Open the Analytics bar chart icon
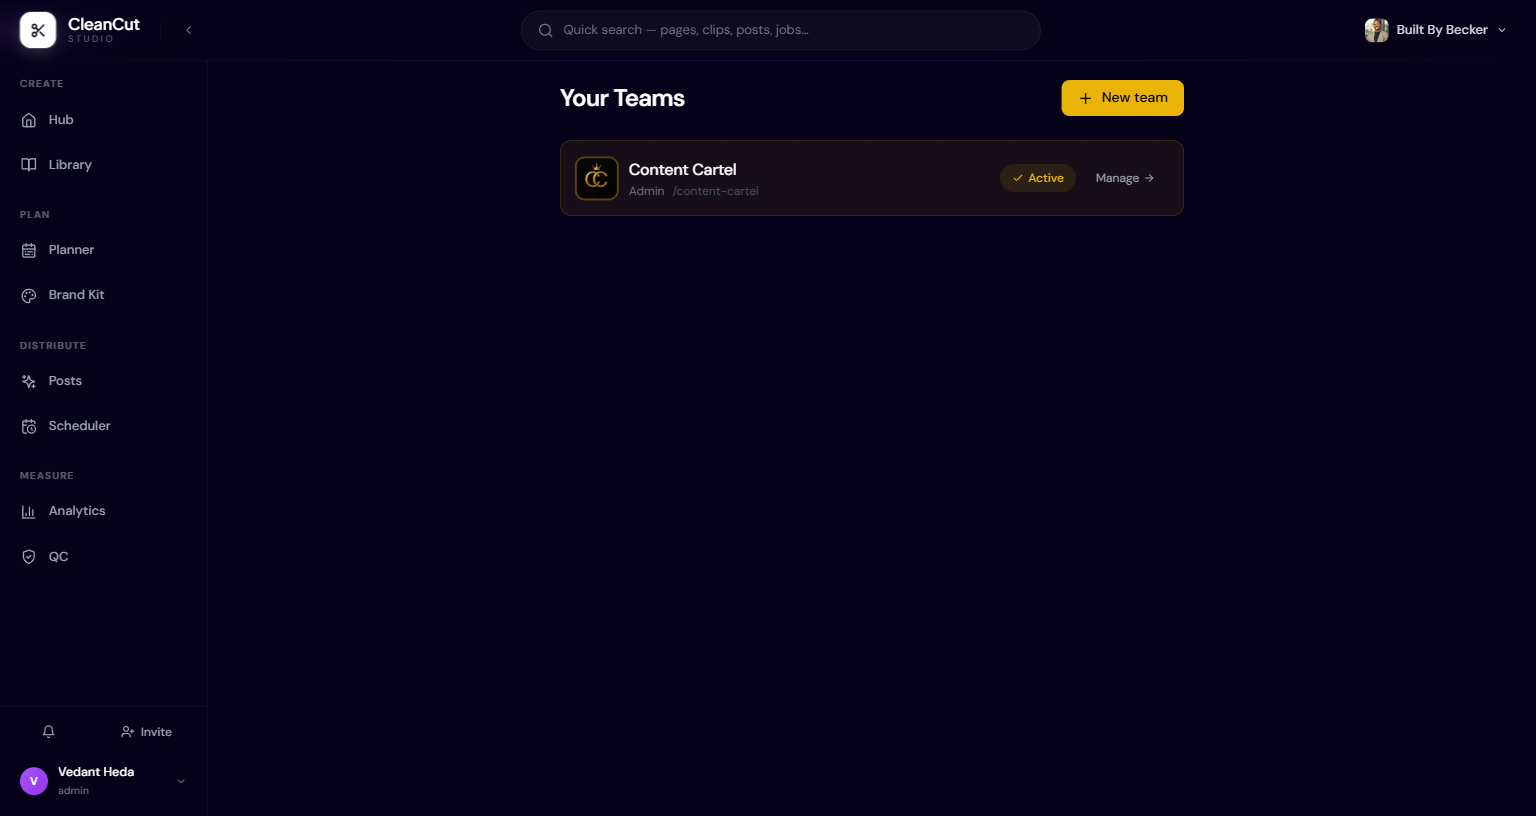Image resolution: width=1536 pixels, height=816 pixels. coord(29,511)
